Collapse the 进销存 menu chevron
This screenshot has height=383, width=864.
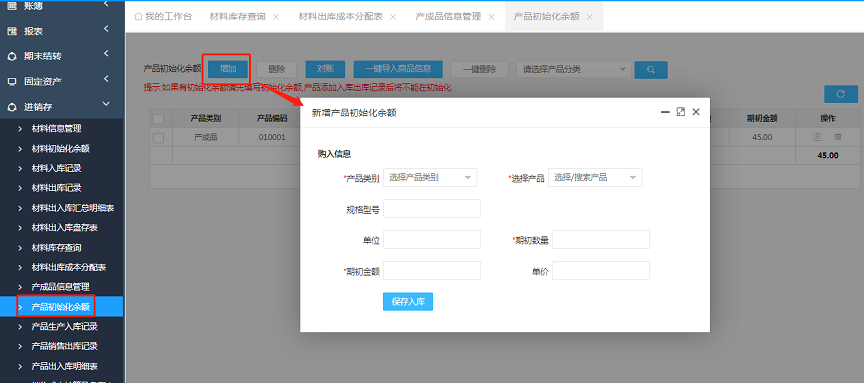pyautogui.click(x=106, y=104)
